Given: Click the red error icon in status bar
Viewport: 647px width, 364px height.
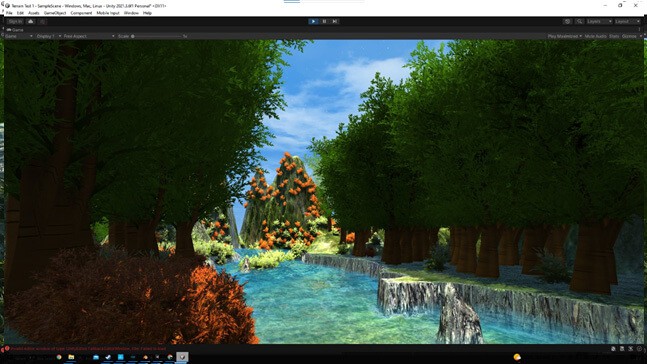Looking at the screenshot, I should 7,349.
